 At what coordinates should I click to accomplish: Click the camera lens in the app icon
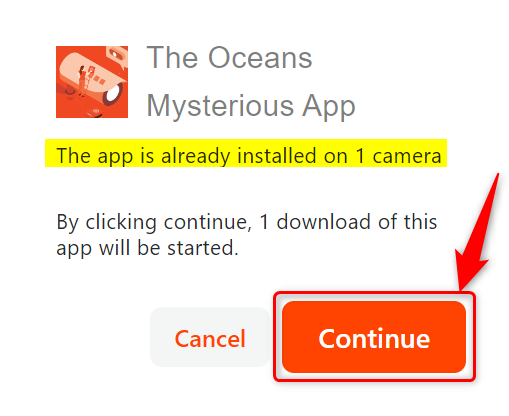pyautogui.click(x=113, y=94)
